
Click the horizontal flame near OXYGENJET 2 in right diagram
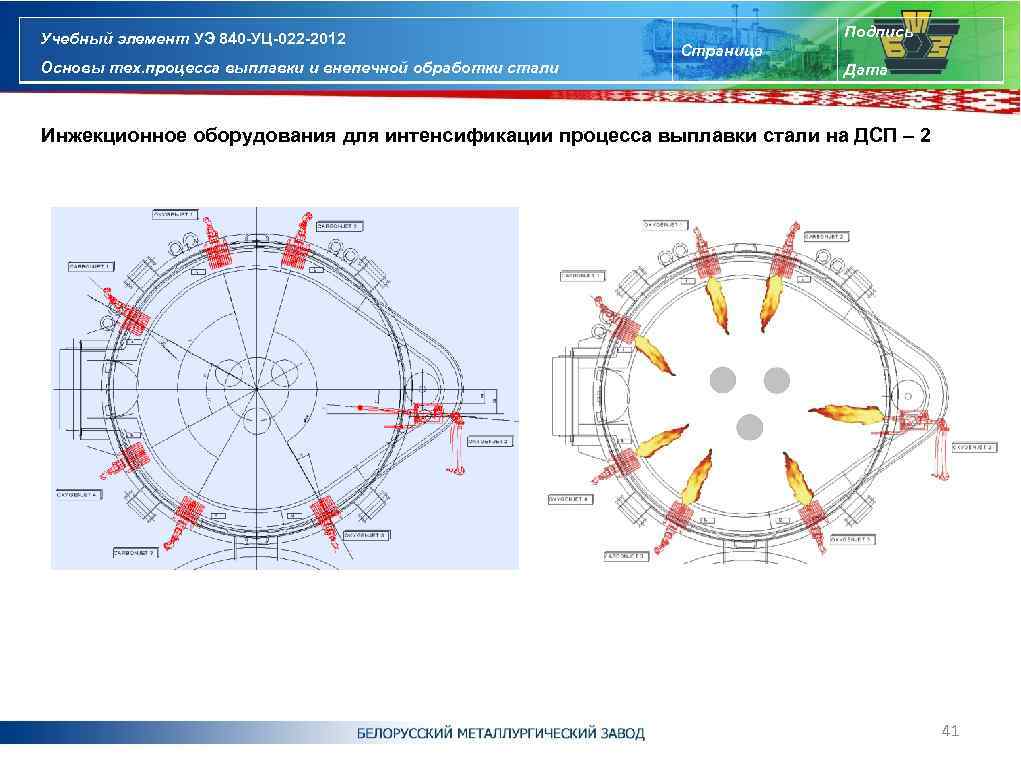point(846,413)
